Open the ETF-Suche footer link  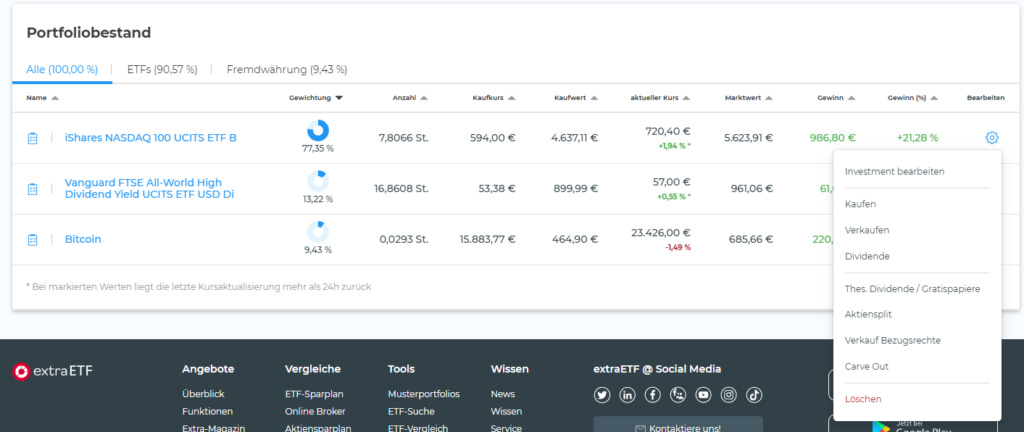411,412
